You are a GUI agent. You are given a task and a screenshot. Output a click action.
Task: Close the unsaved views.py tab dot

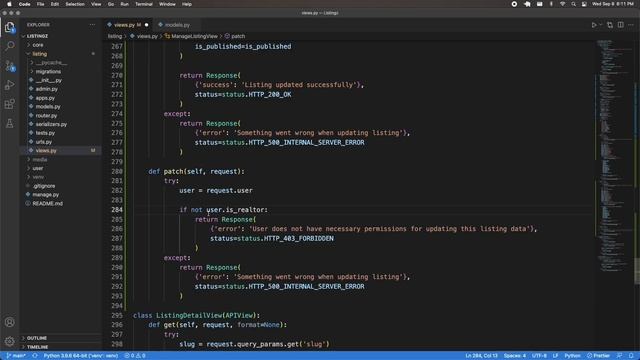[147, 25]
